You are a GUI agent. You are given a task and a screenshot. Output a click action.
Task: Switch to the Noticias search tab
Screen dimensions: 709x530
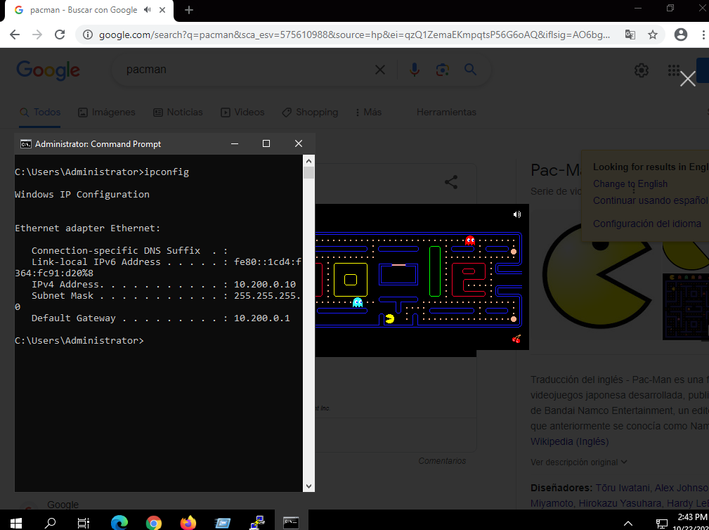click(x=177, y=112)
